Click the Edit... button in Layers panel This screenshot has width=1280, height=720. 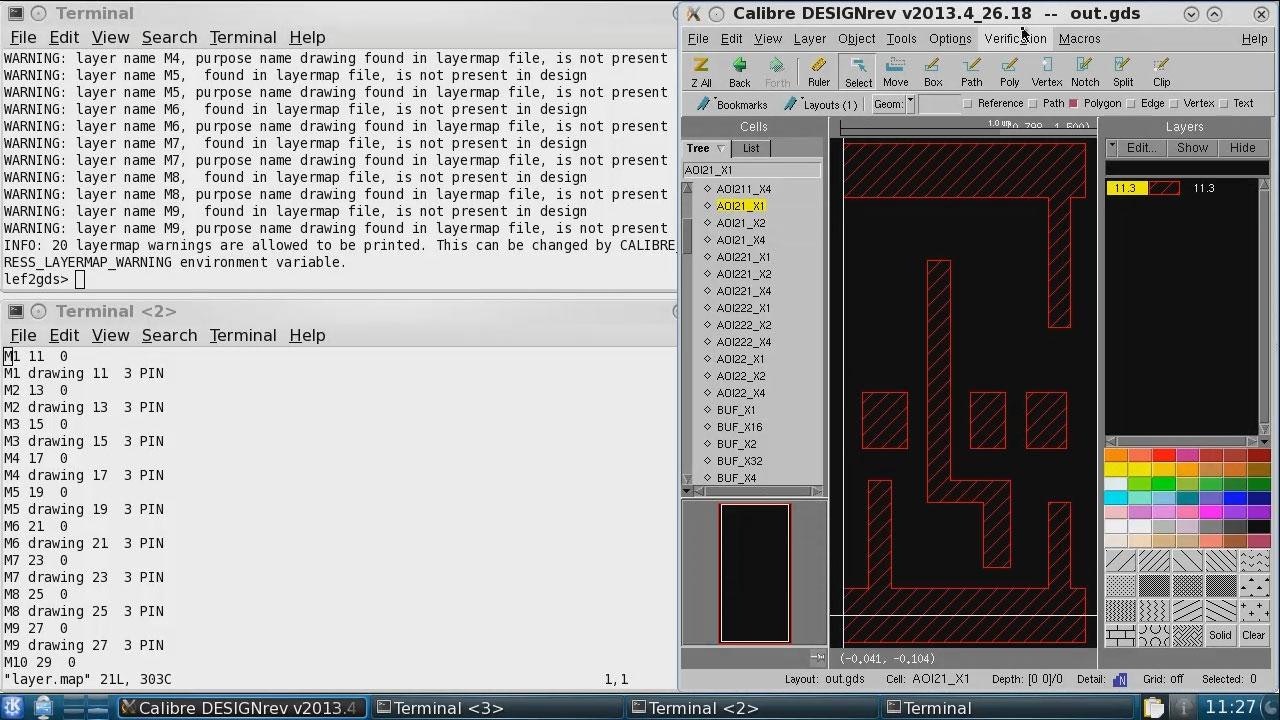coord(1141,147)
